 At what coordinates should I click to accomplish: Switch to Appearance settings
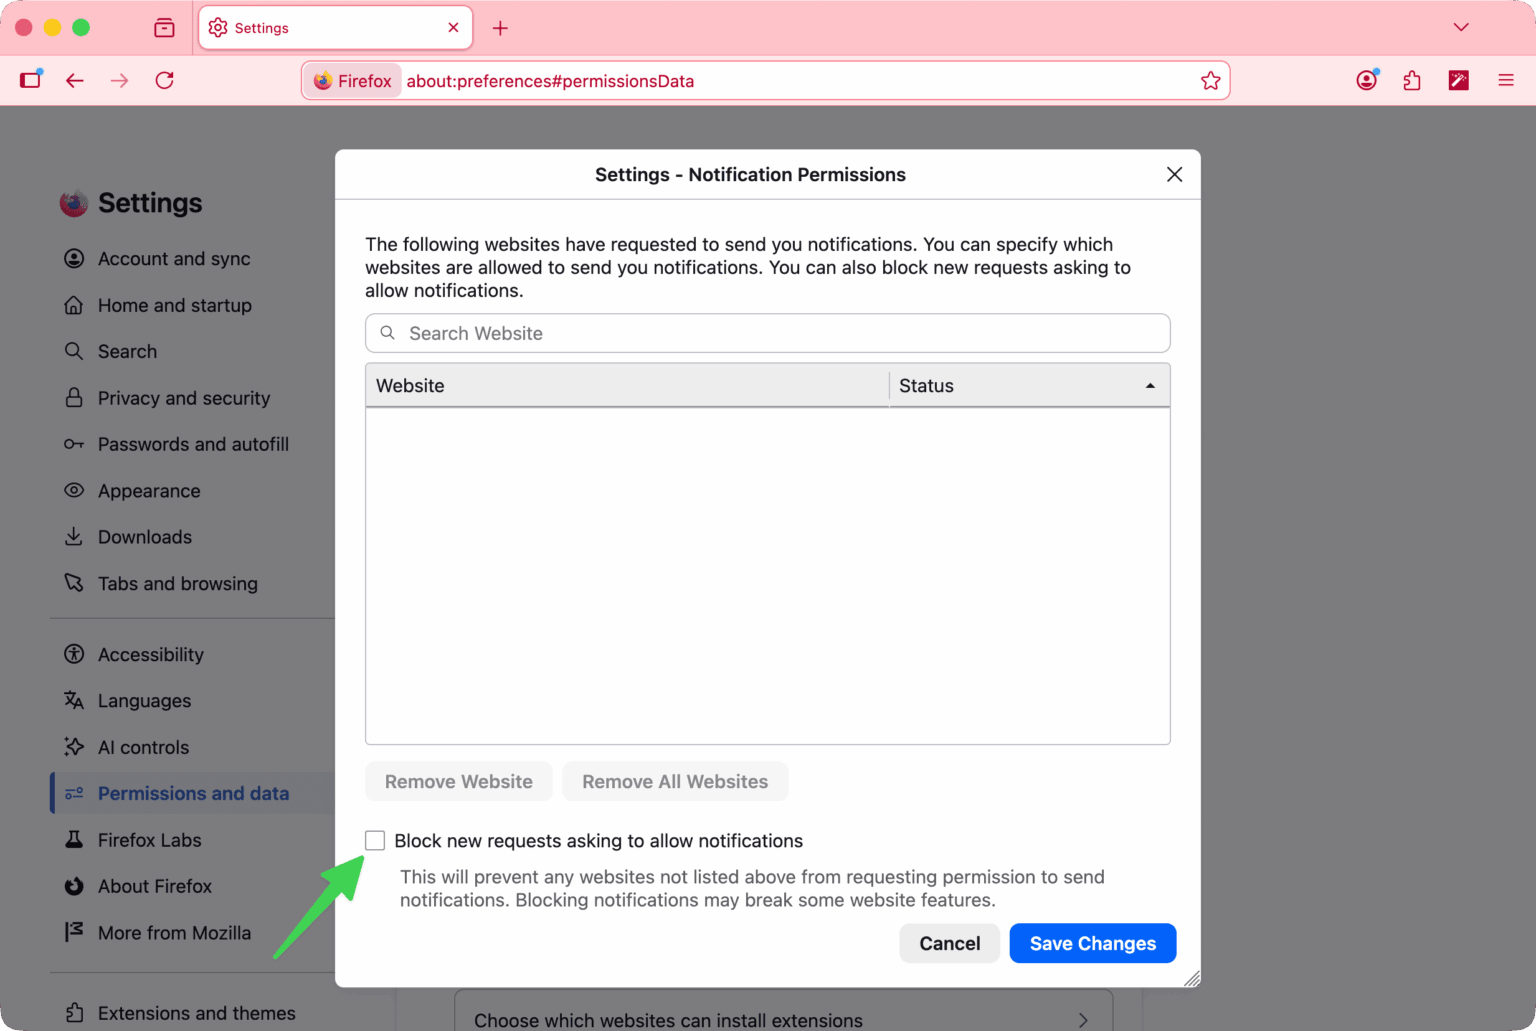[149, 491]
